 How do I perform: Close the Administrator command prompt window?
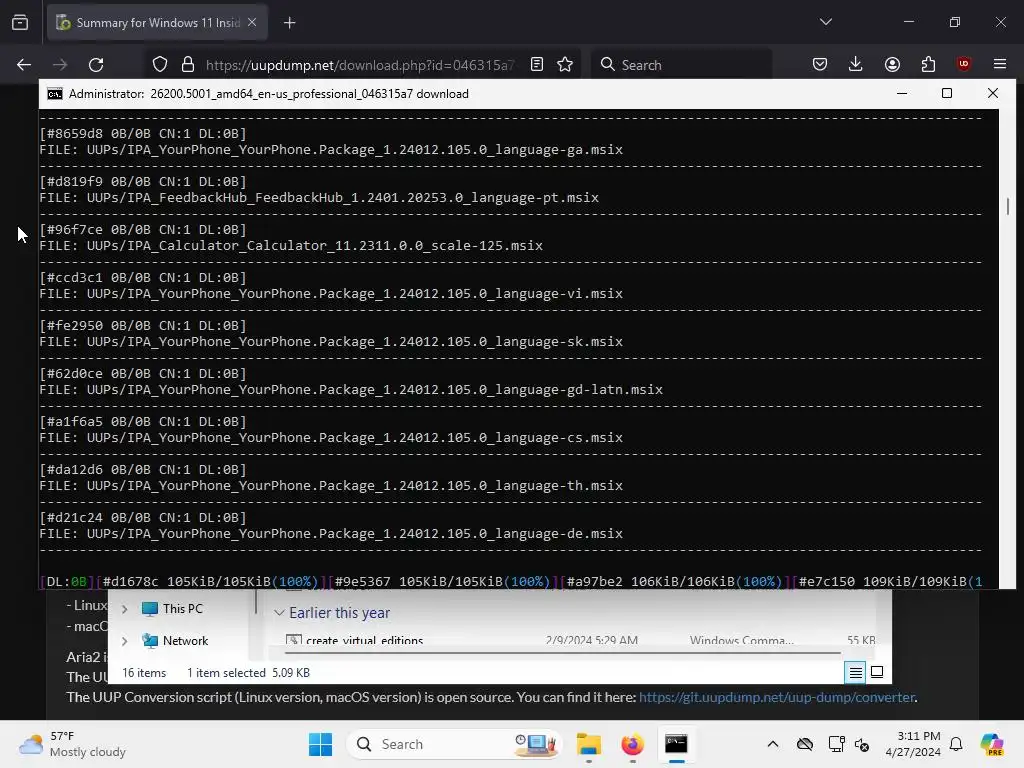point(993,93)
